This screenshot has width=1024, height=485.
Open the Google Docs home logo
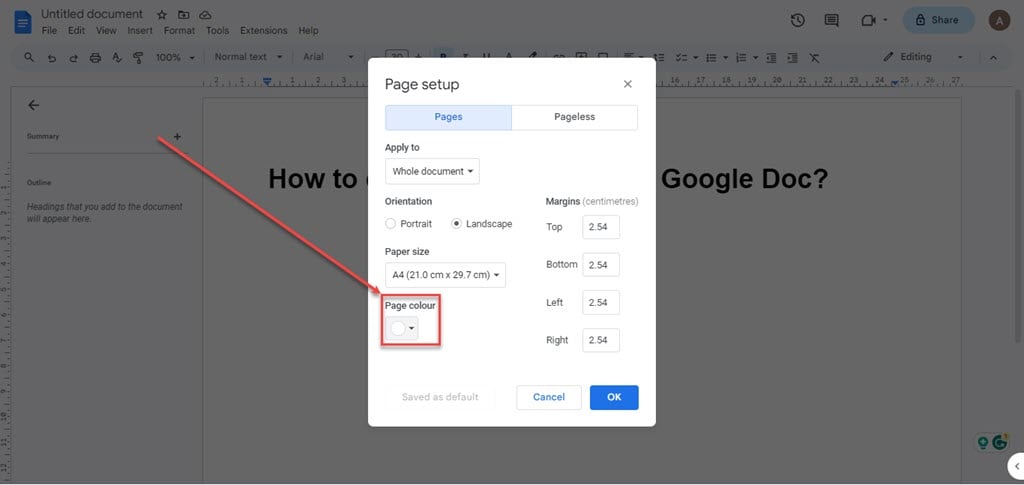[x=23, y=22]
